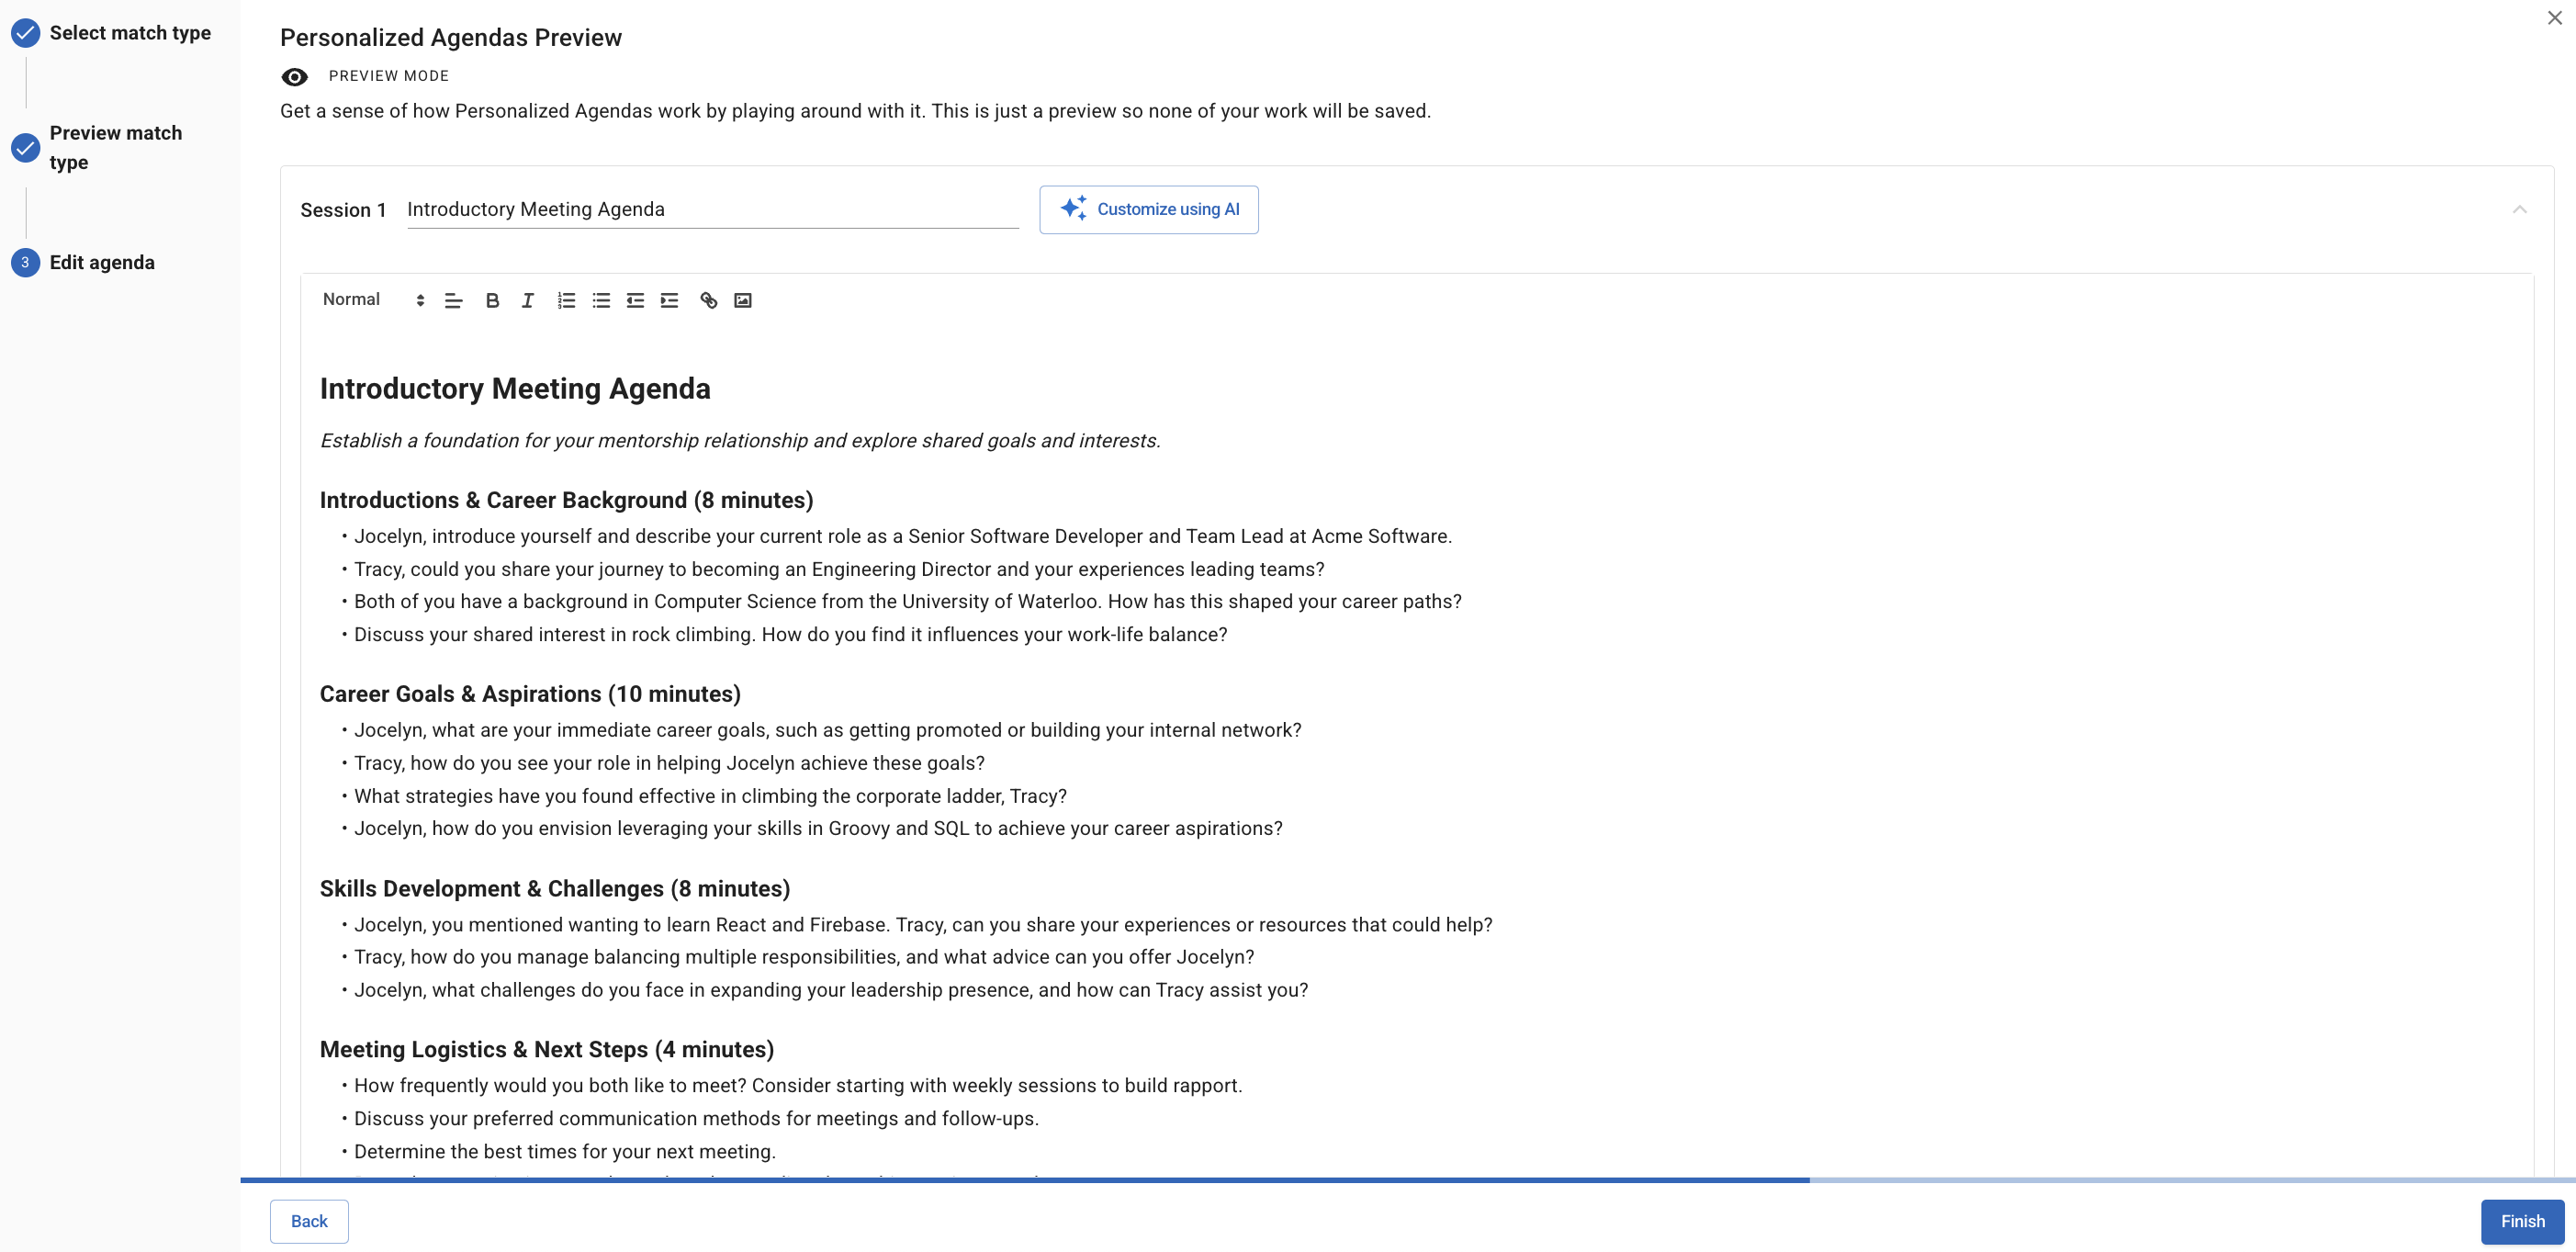Increase indent of the current line

669,300
